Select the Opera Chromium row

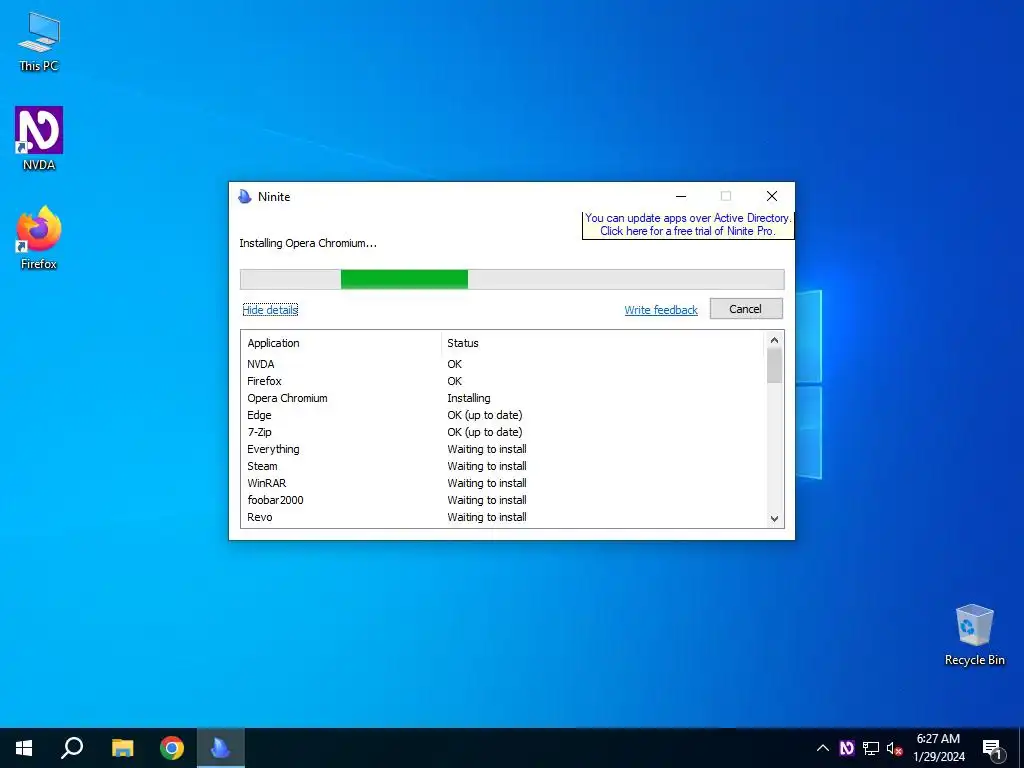click(503, 398)
